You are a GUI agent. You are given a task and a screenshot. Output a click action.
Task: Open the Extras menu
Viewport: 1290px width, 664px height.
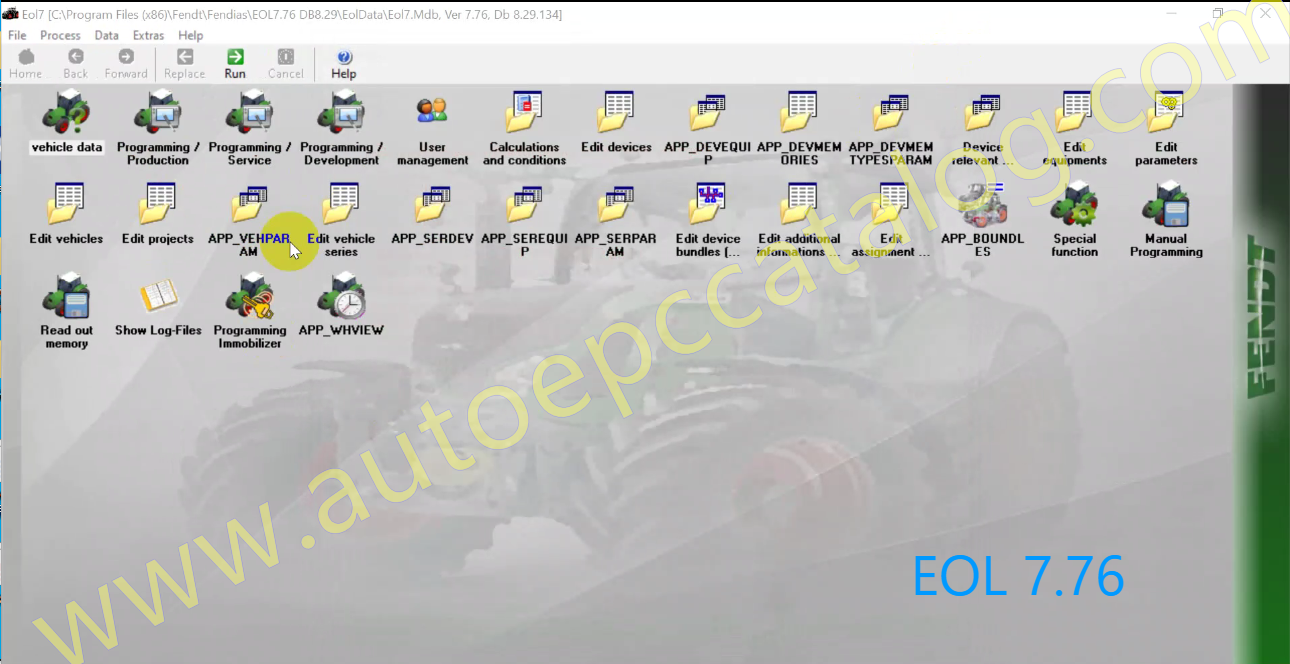[x=148, y=36]
